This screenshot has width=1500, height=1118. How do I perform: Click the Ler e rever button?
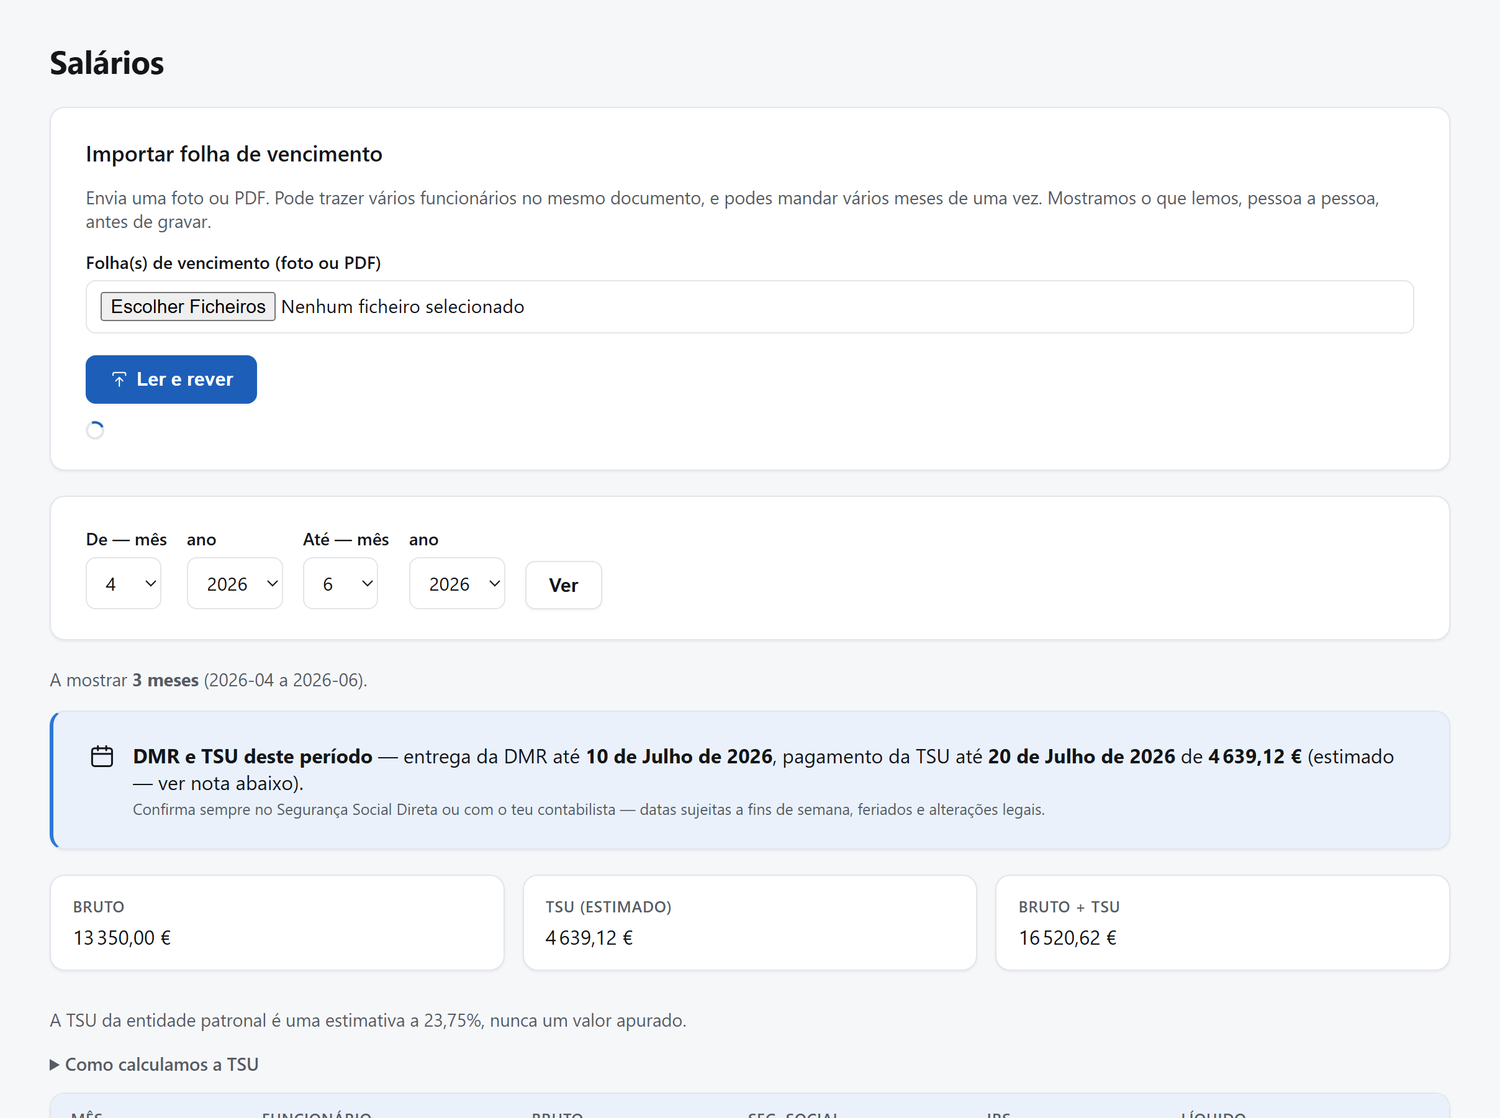(171, 380)
